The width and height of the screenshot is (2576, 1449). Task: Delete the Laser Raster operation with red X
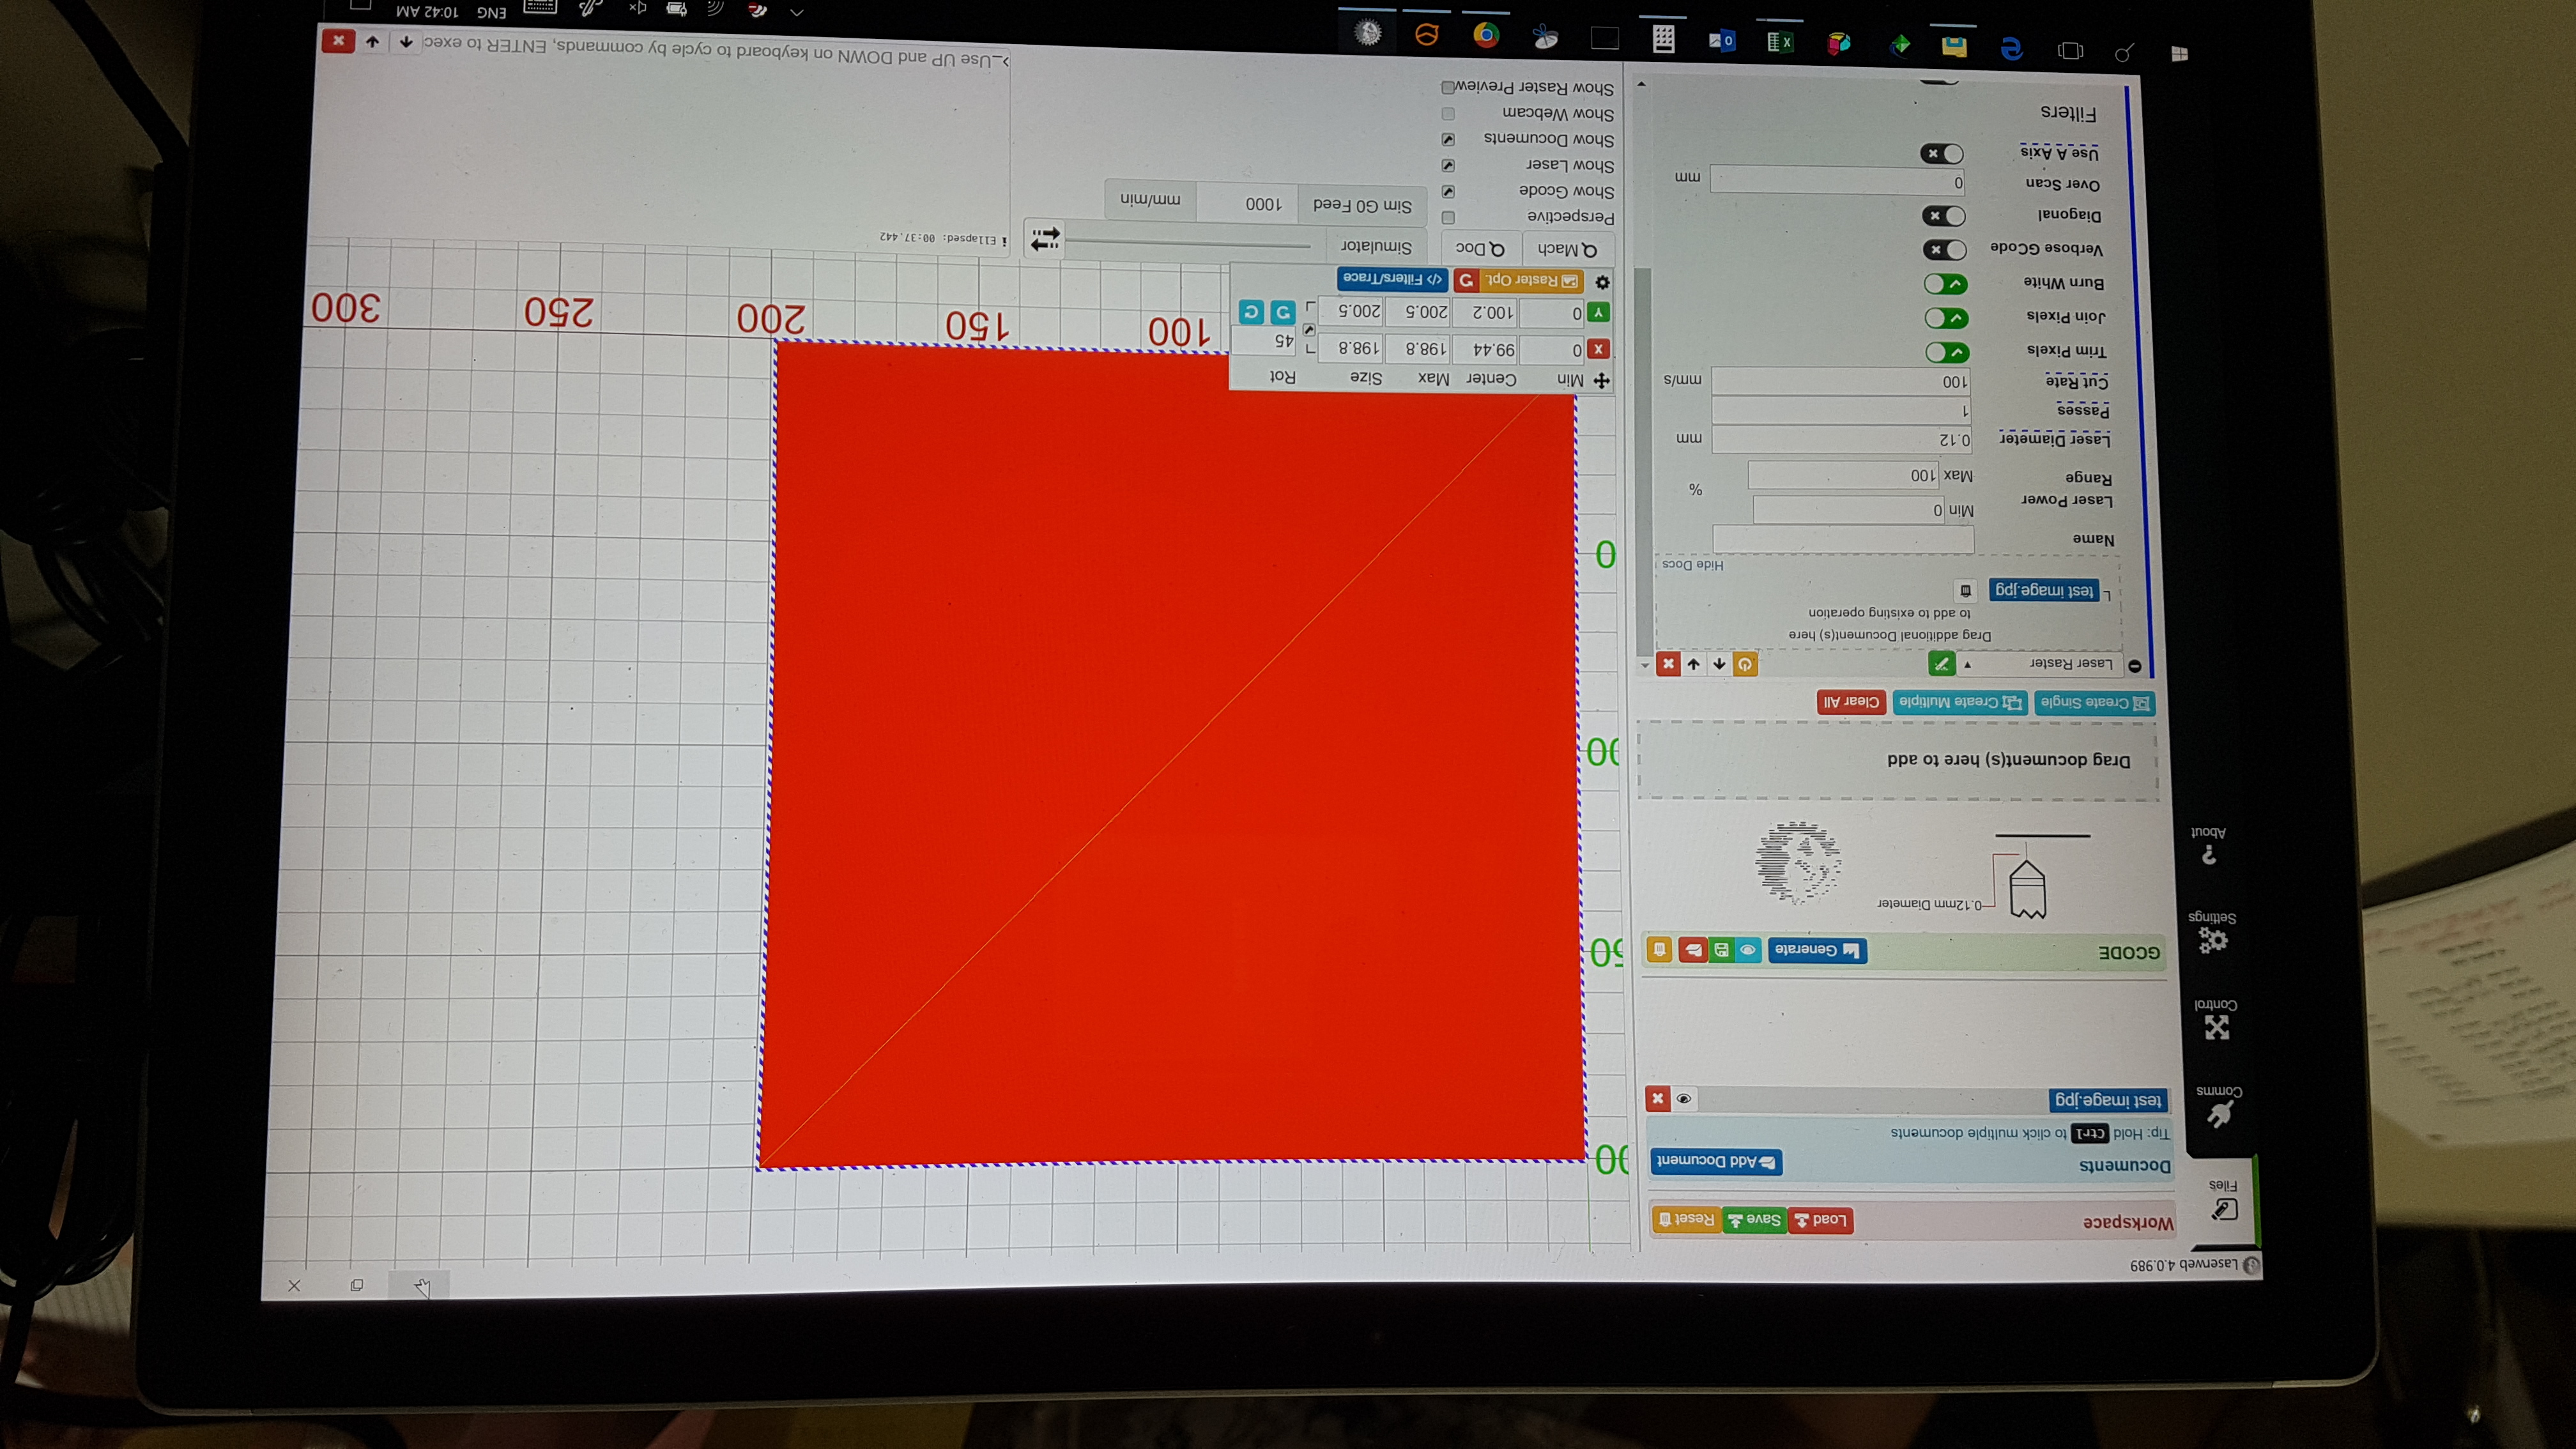[1667, 663]
